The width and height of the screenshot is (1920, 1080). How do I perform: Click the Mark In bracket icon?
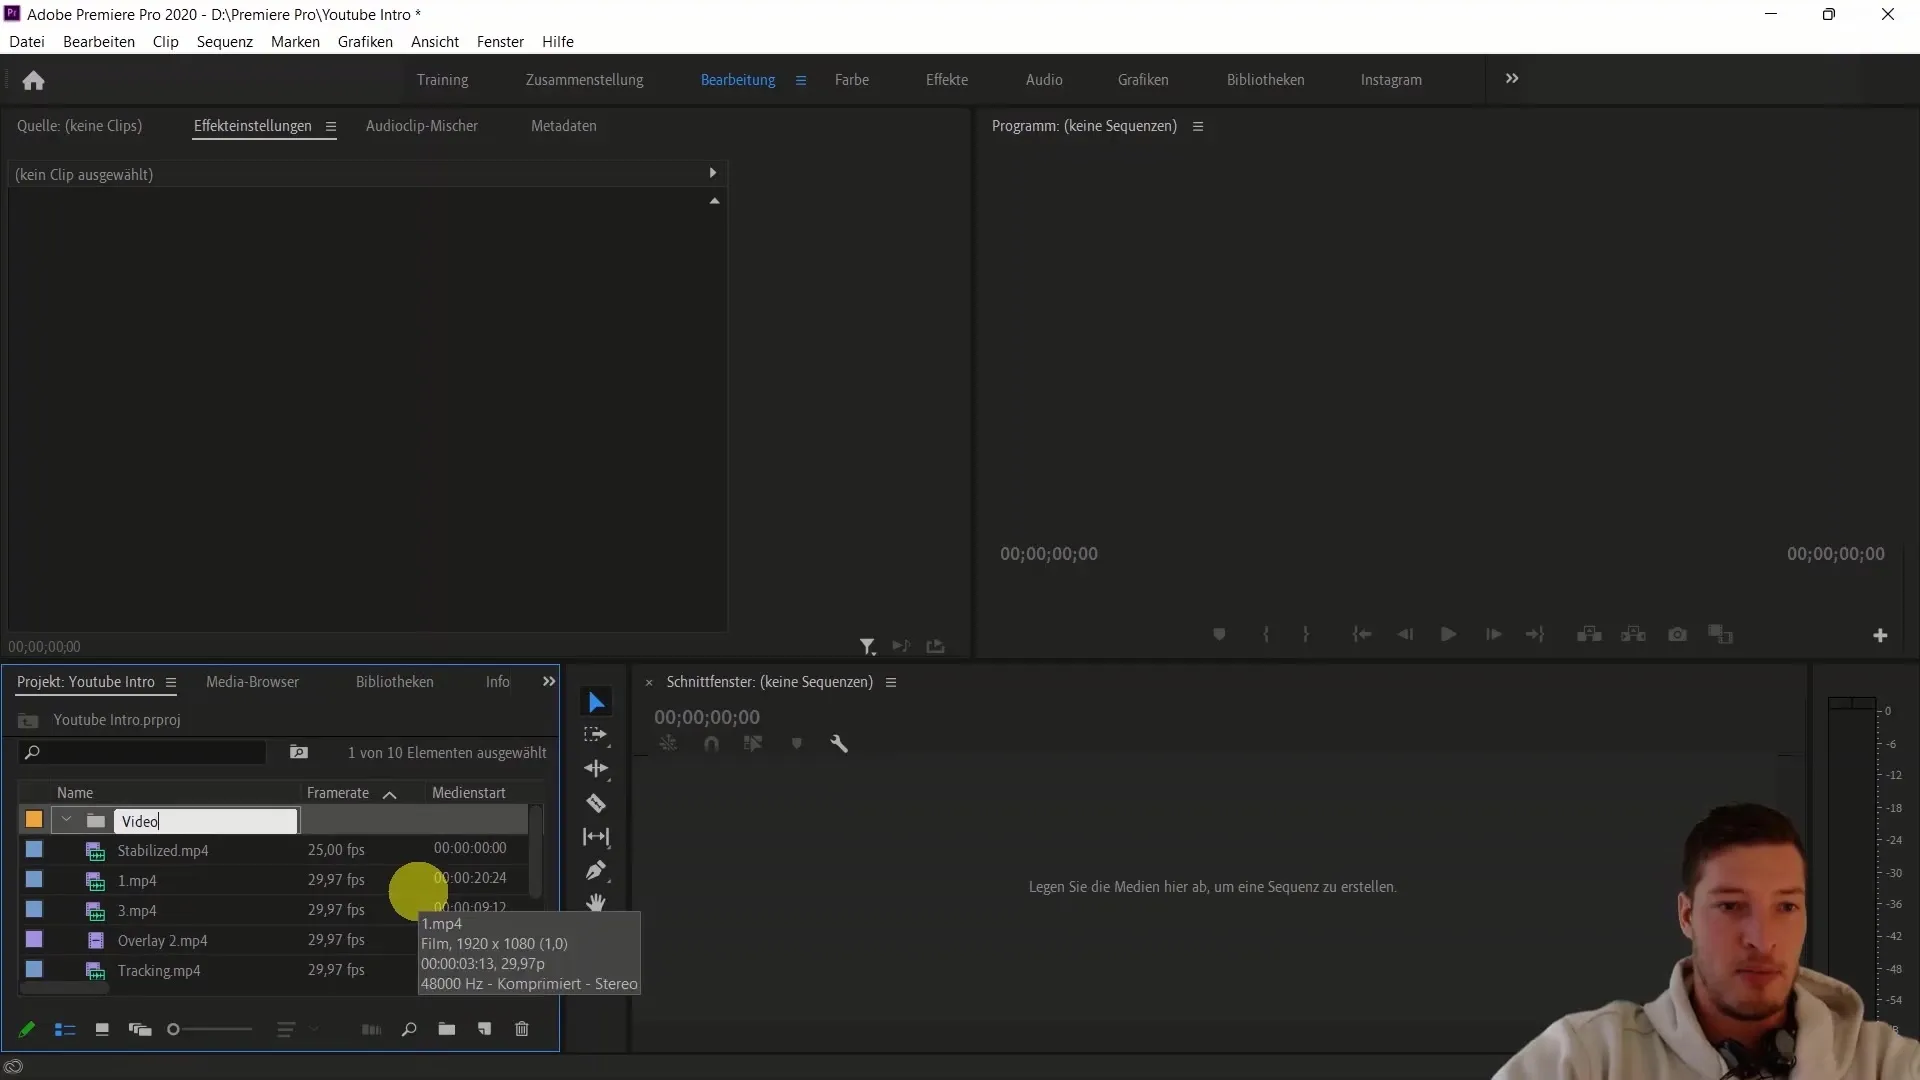coord(1266,635)
